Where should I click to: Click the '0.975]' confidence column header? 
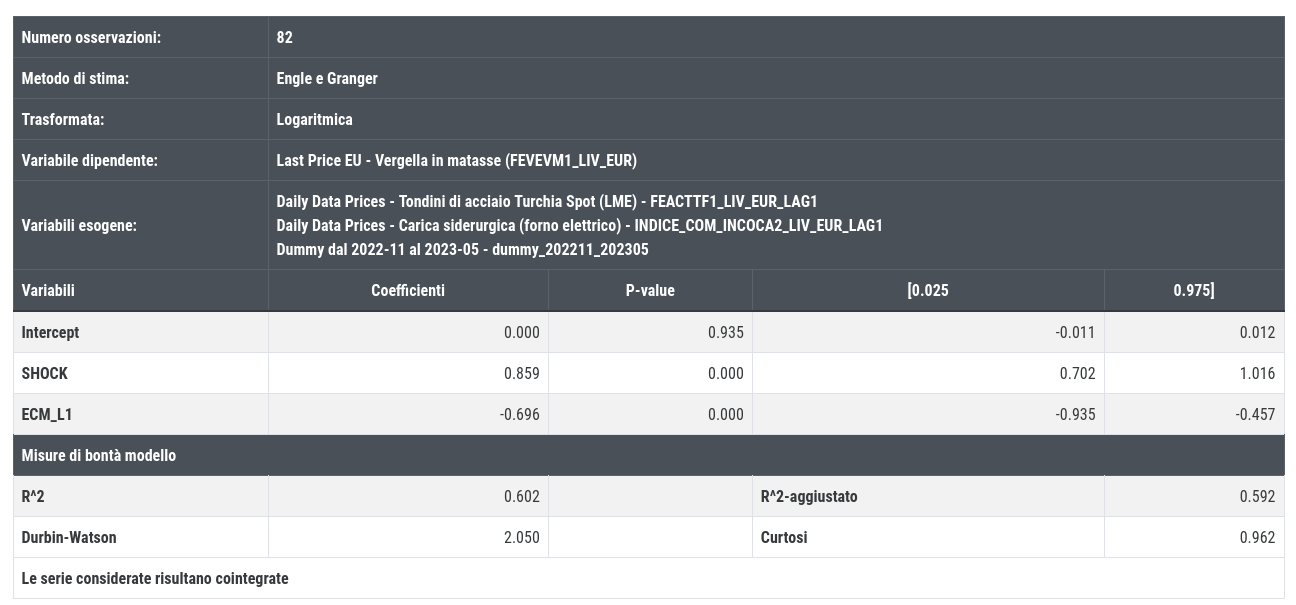(1194, 290)
